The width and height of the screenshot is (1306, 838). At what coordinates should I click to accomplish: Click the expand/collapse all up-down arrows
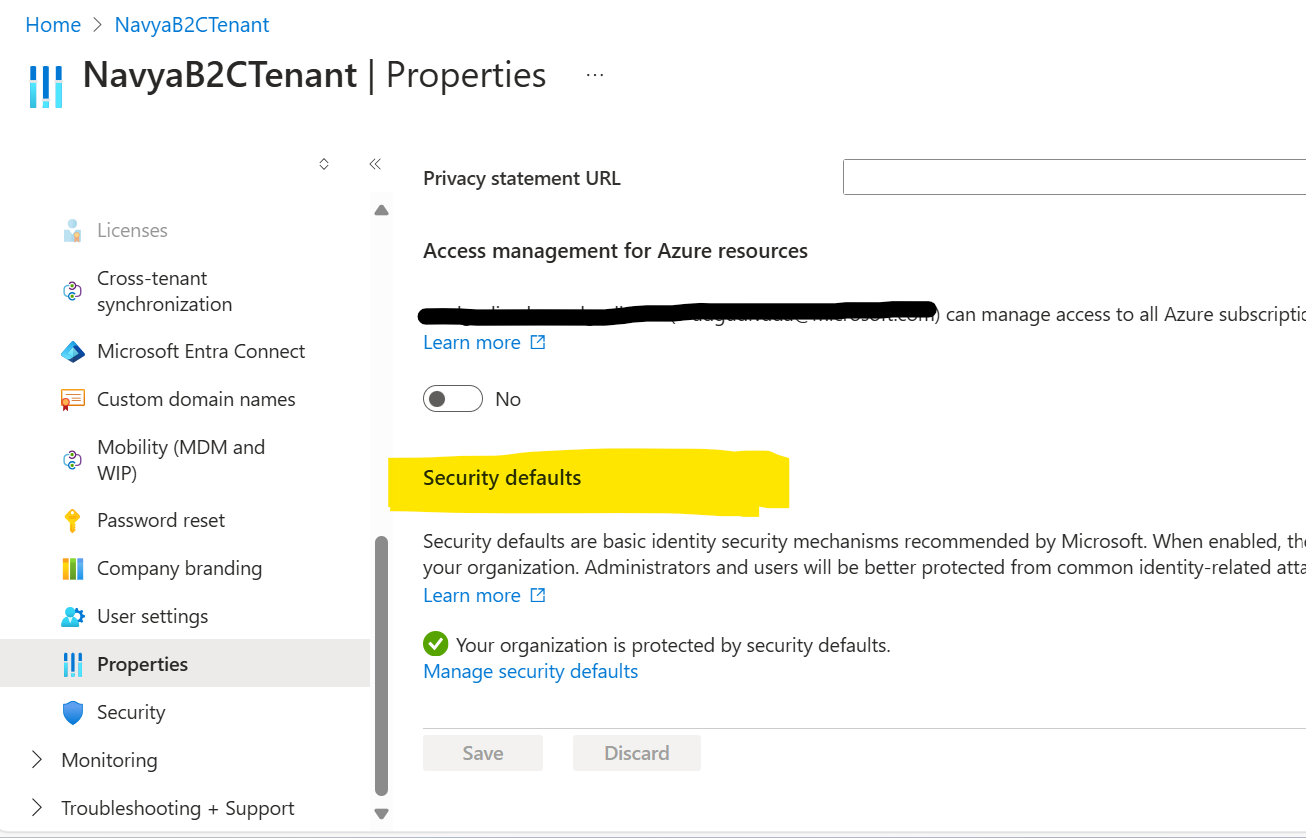point(324,164)
